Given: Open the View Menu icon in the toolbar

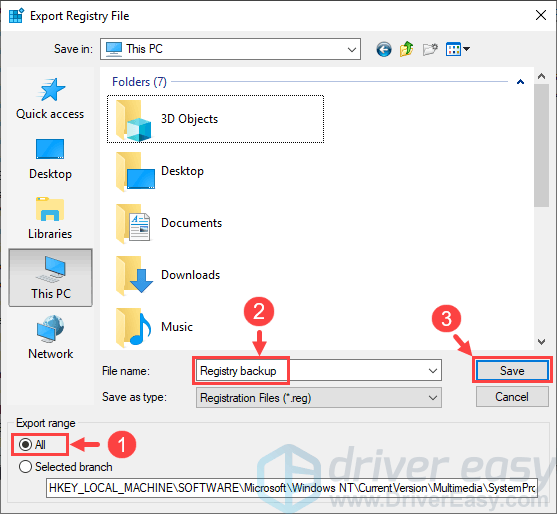Looking at the screenshot, I should pos(458,49).
